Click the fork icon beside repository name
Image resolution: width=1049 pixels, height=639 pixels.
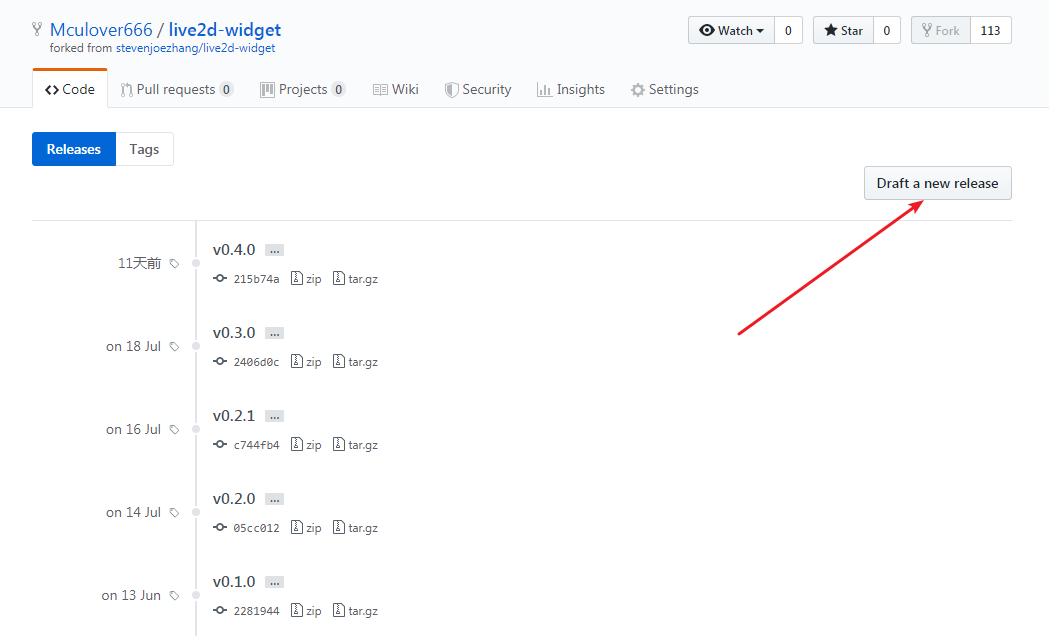(37, 29)
